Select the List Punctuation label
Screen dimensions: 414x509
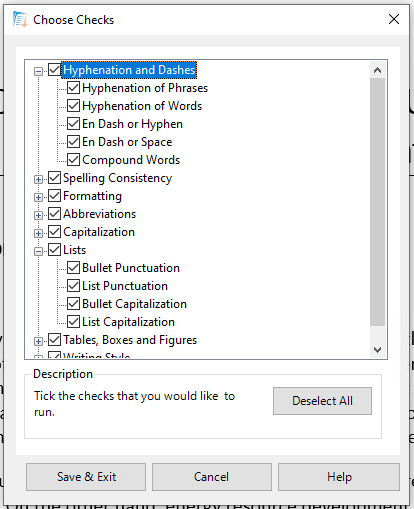click(125, 286)
